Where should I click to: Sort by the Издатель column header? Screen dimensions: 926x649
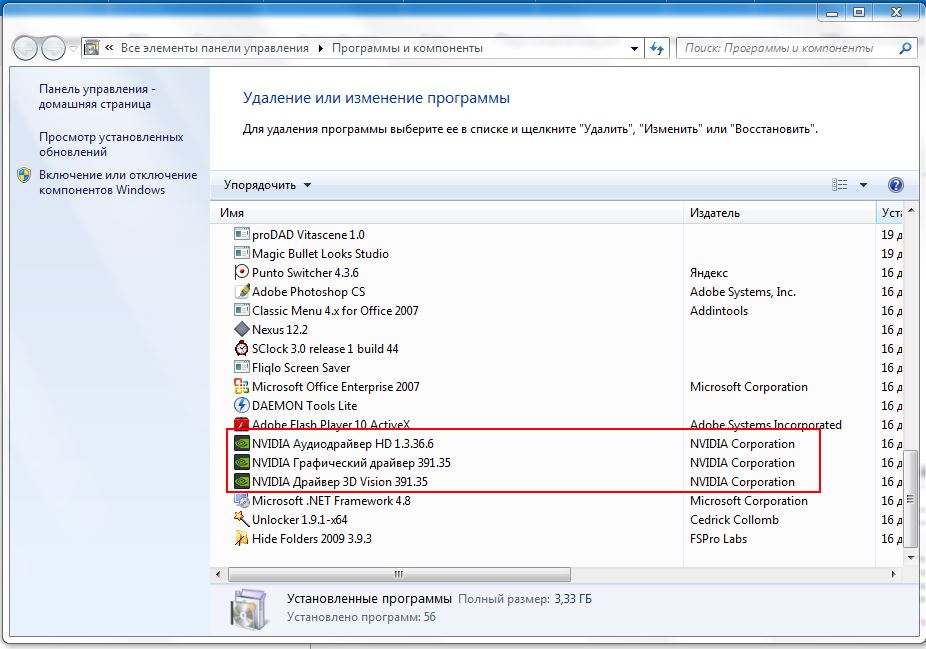779,213
